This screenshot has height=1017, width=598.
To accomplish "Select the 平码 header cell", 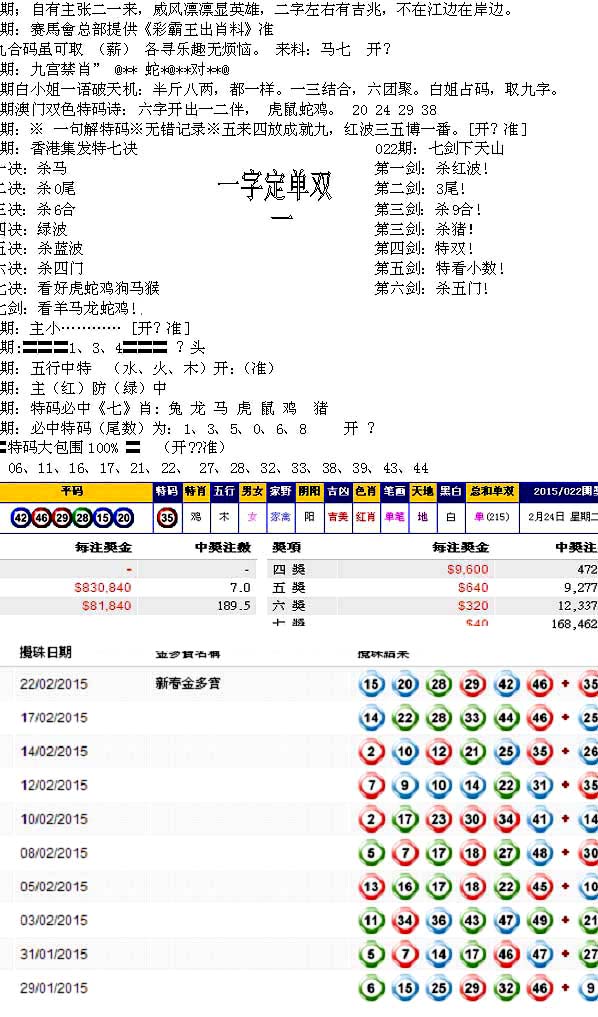I will [71, 492].
